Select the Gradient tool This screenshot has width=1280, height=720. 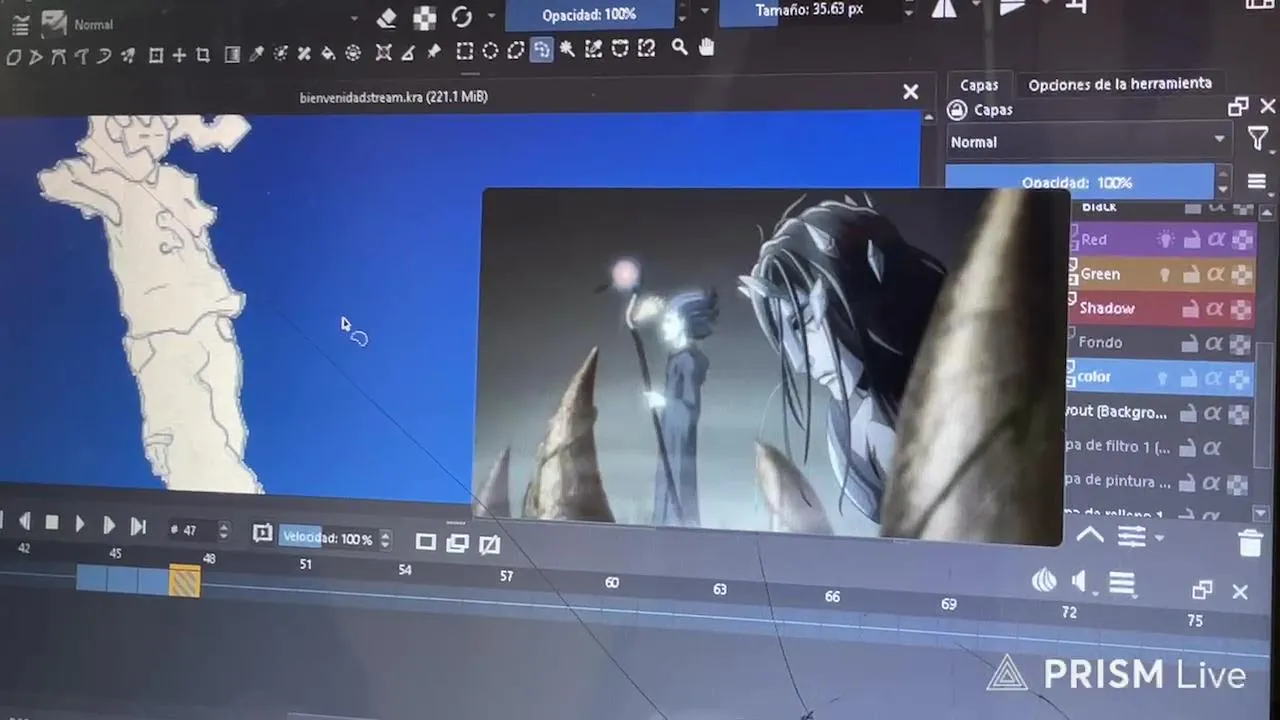coord(232,54)
